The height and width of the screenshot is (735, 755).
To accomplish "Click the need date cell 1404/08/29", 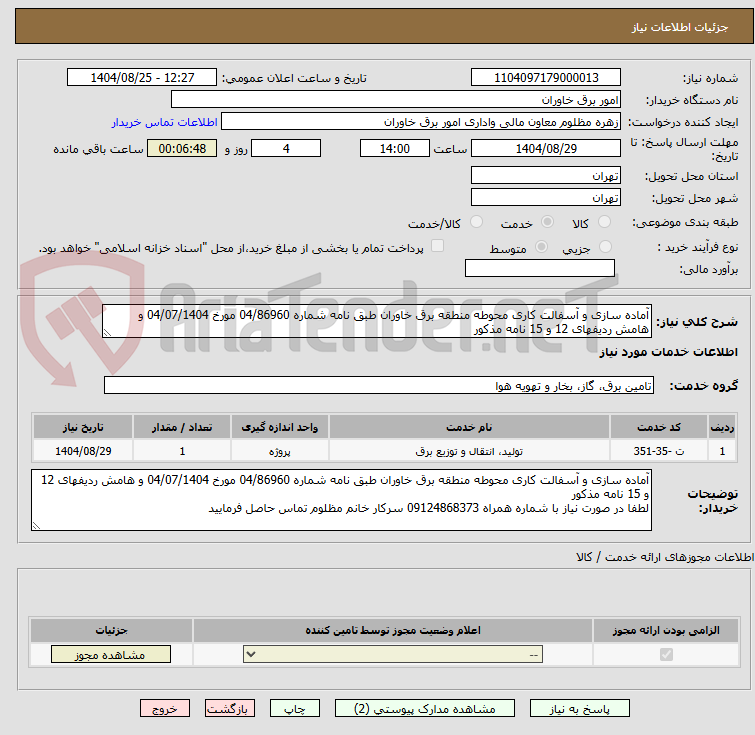I will [x=83, y=451].
